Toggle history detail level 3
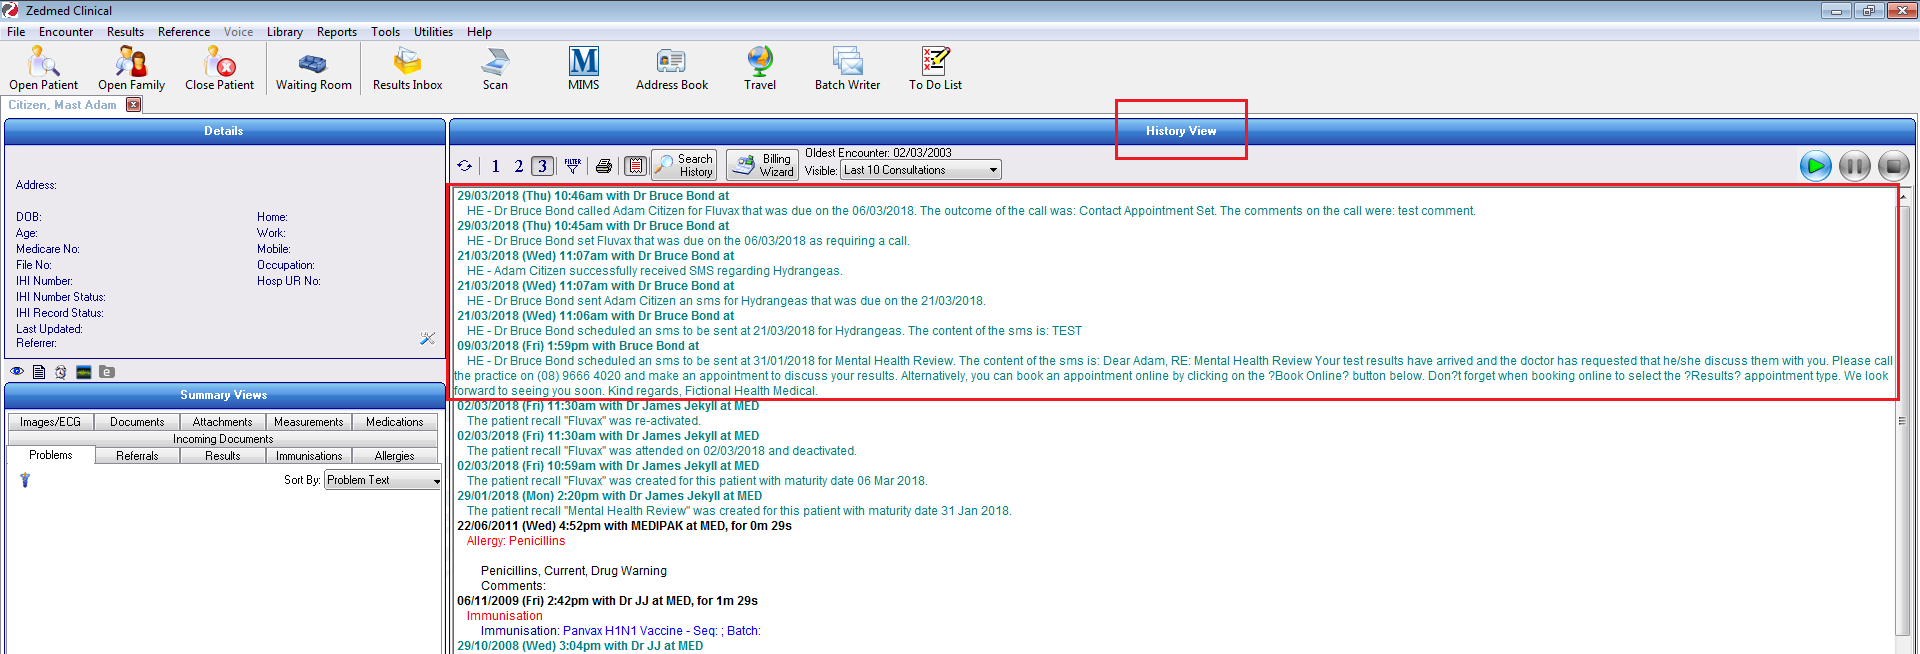Image resolution: width=1920 pixels, height=654 pixels. [x=542, y=166]
